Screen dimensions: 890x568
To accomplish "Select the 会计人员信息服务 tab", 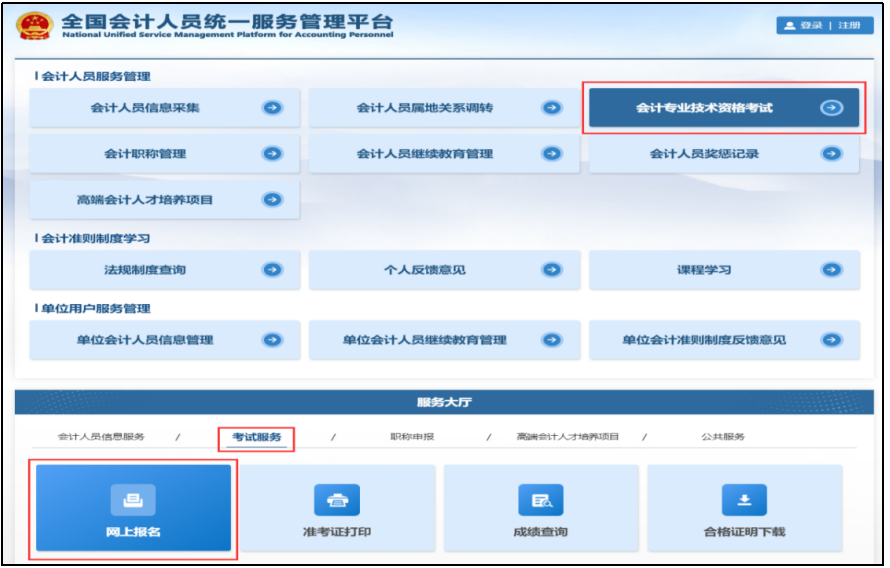I will tap(101, 437).
